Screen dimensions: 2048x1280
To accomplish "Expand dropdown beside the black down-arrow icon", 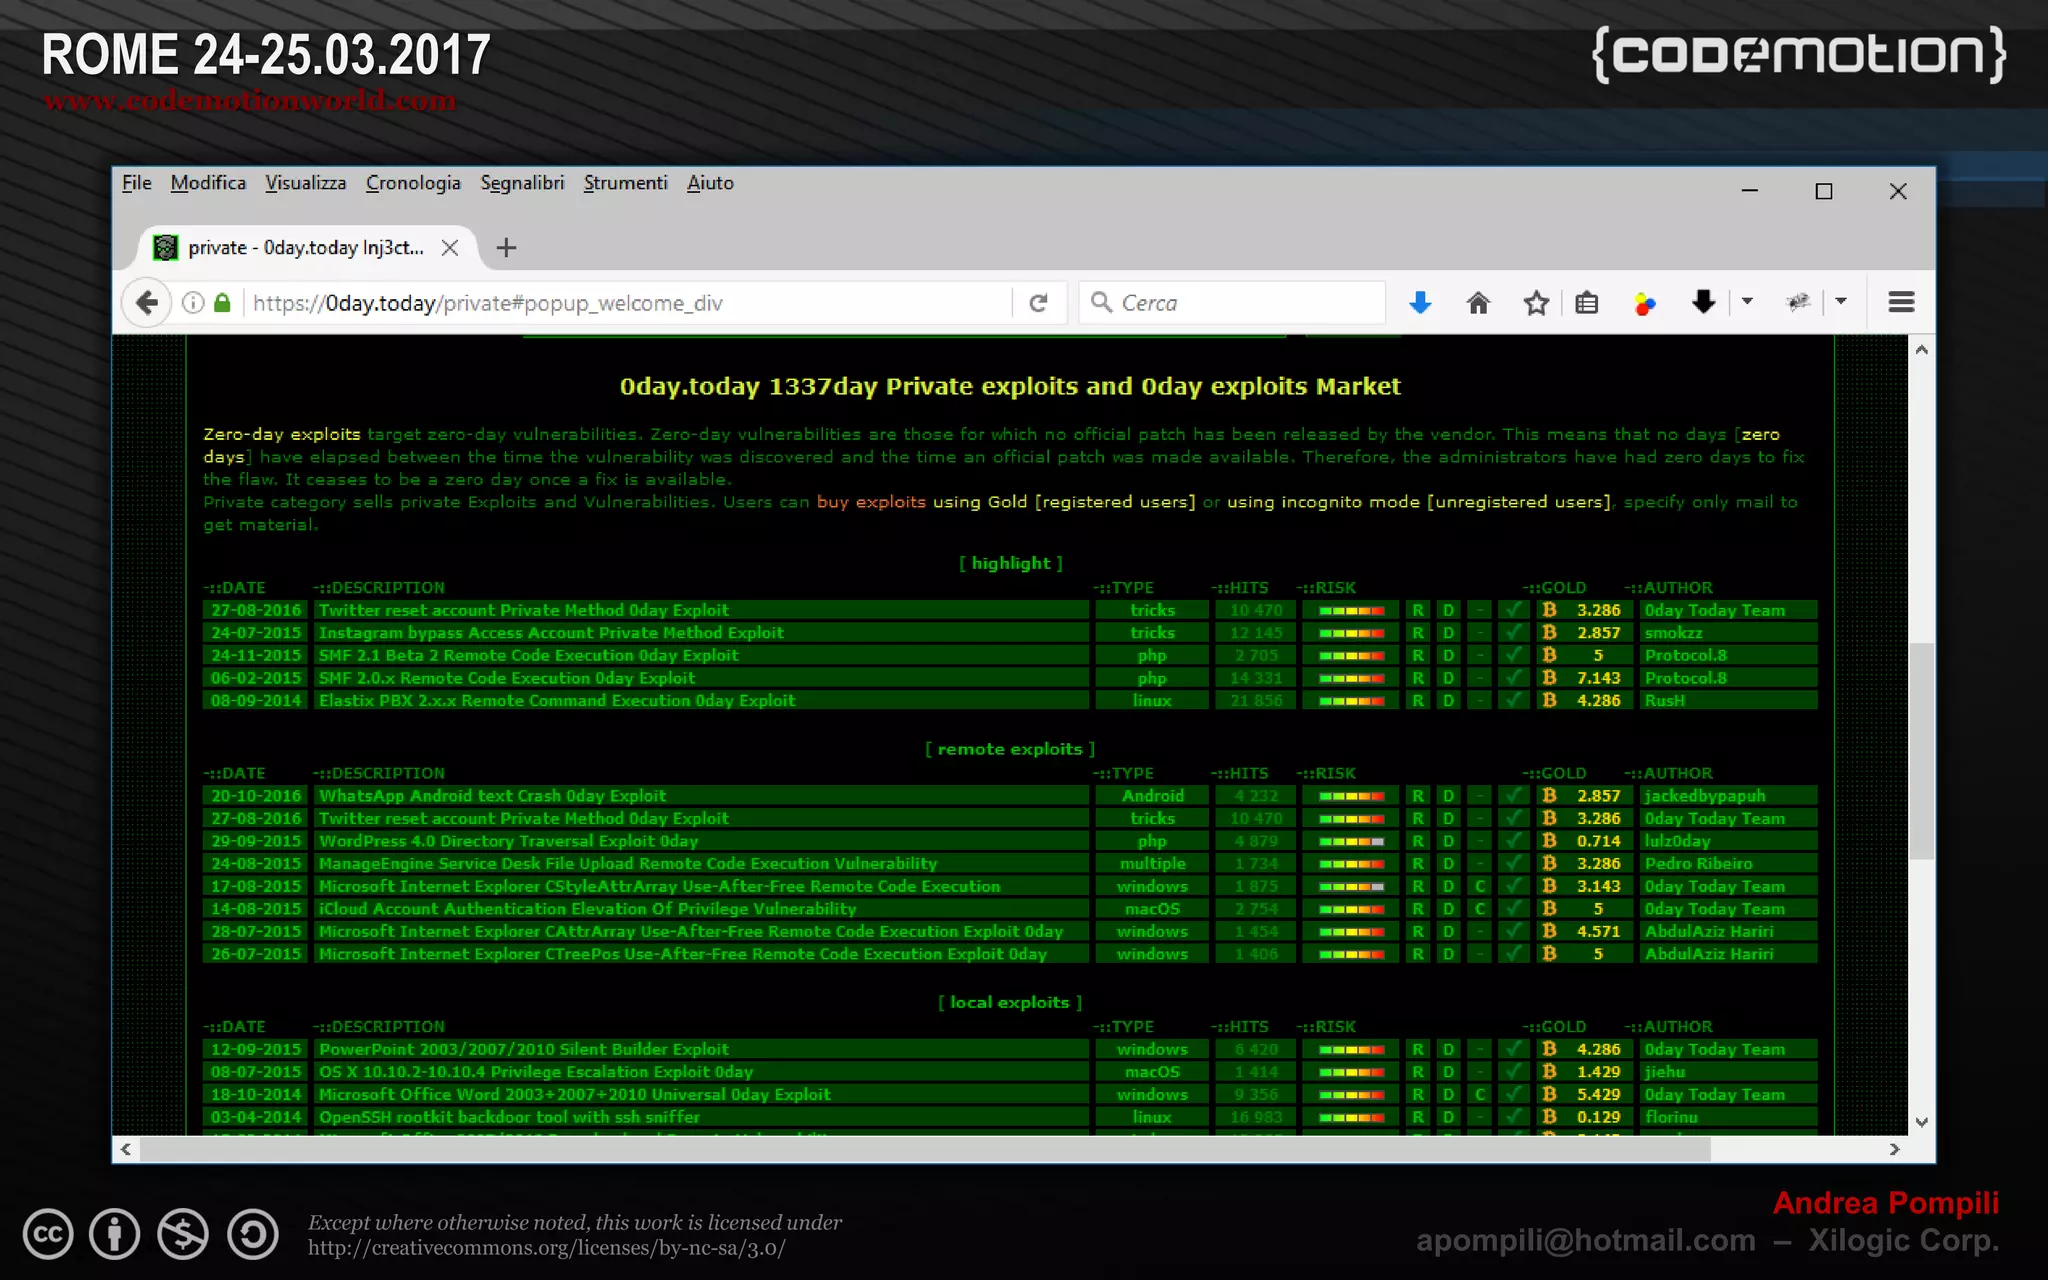I will (1747, 302).
